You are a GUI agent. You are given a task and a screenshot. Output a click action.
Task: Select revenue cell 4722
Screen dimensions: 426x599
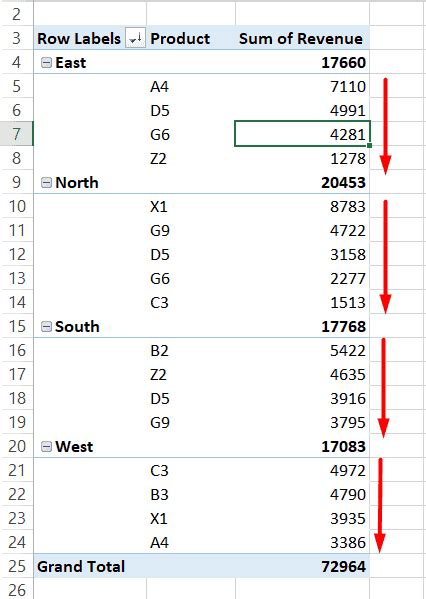pos(302,230)
